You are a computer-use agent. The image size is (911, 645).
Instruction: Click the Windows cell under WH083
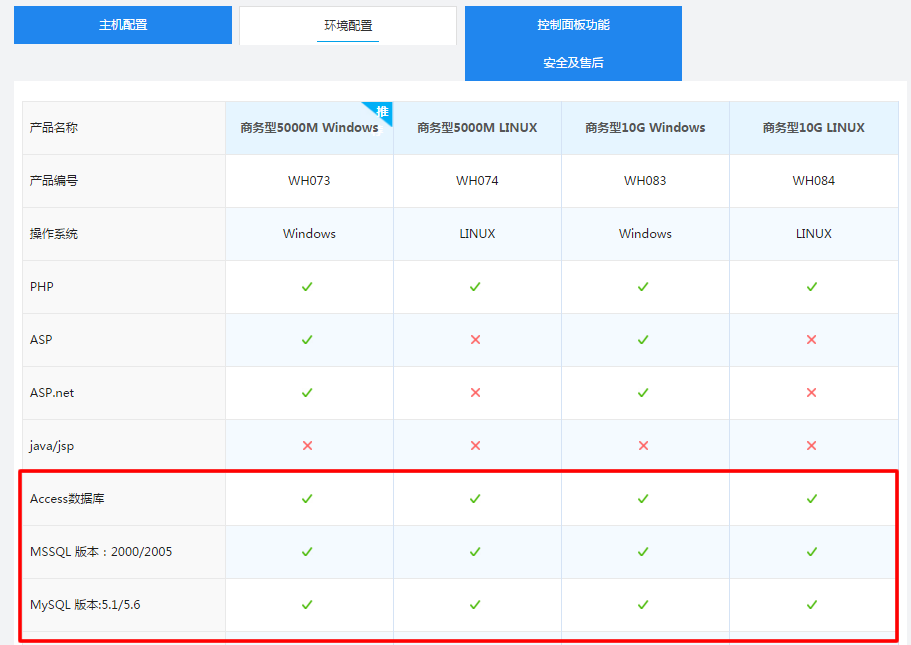[x=644, y=233]
